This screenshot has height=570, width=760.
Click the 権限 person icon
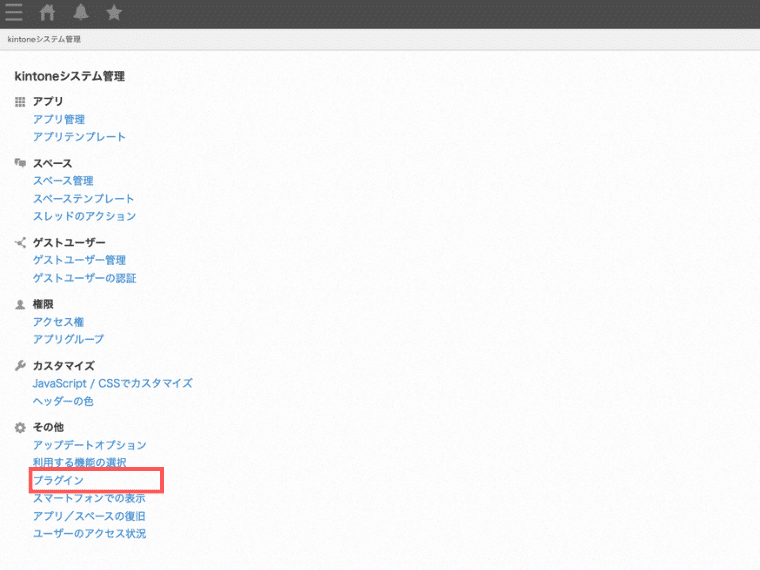tap(20, 304)
